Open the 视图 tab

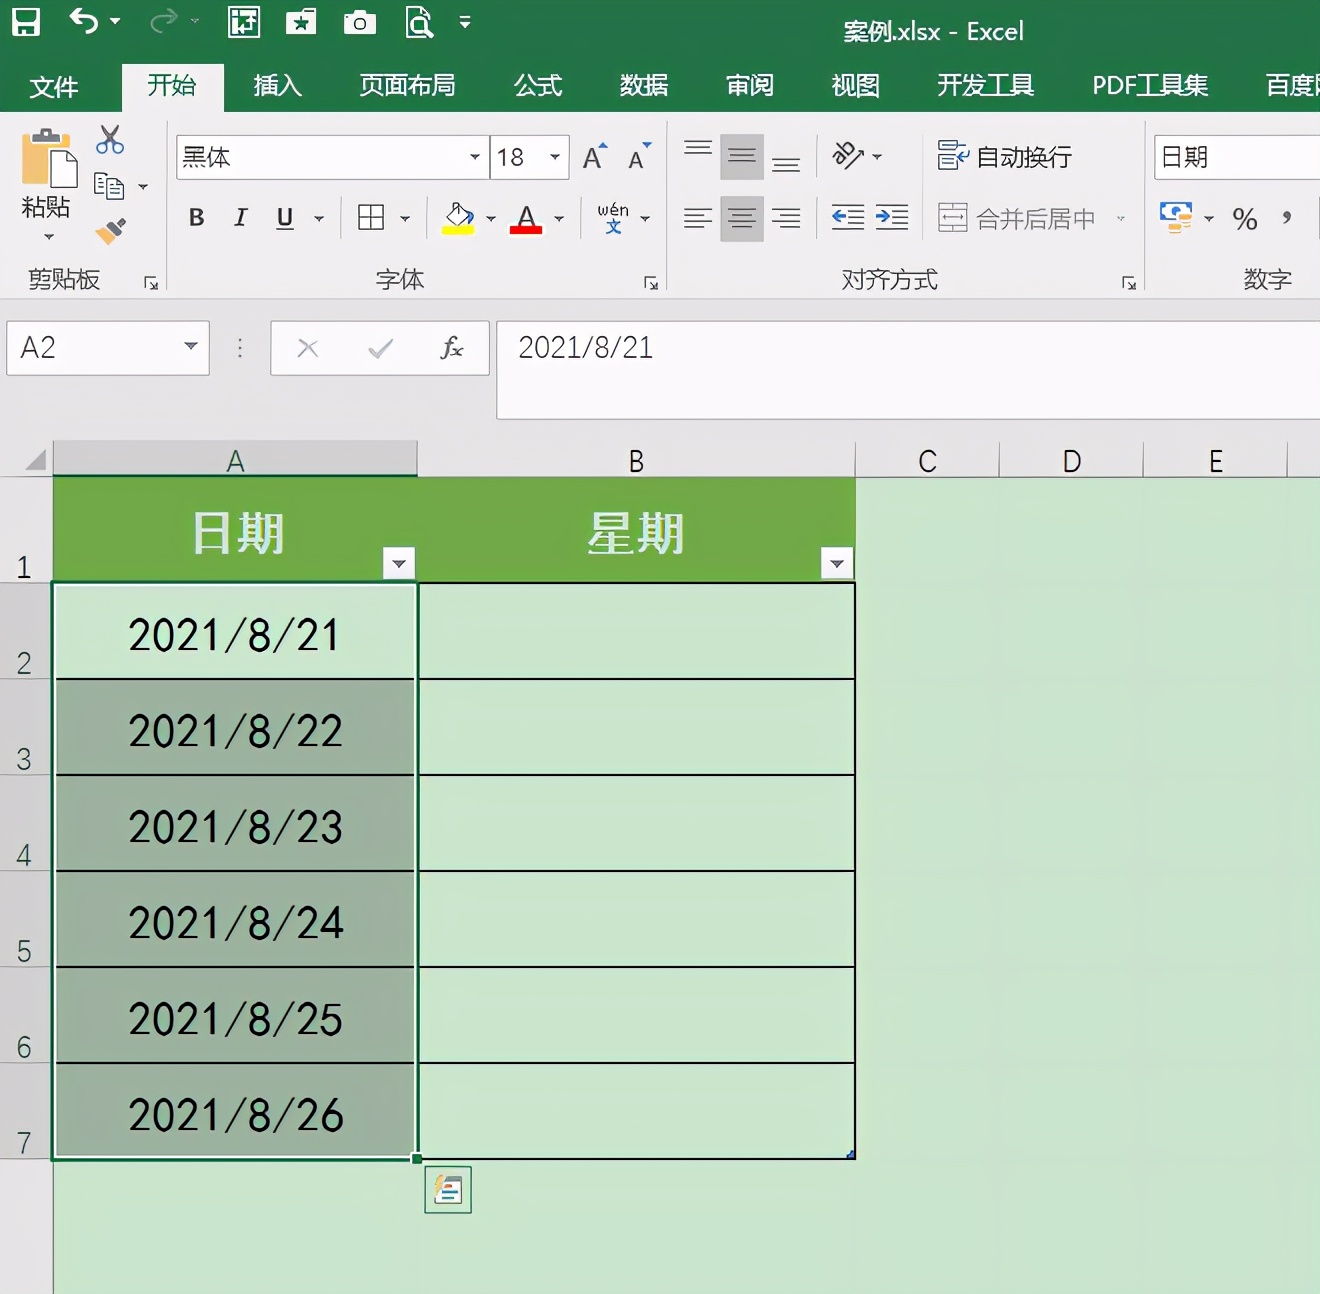(x=856, y=86)
